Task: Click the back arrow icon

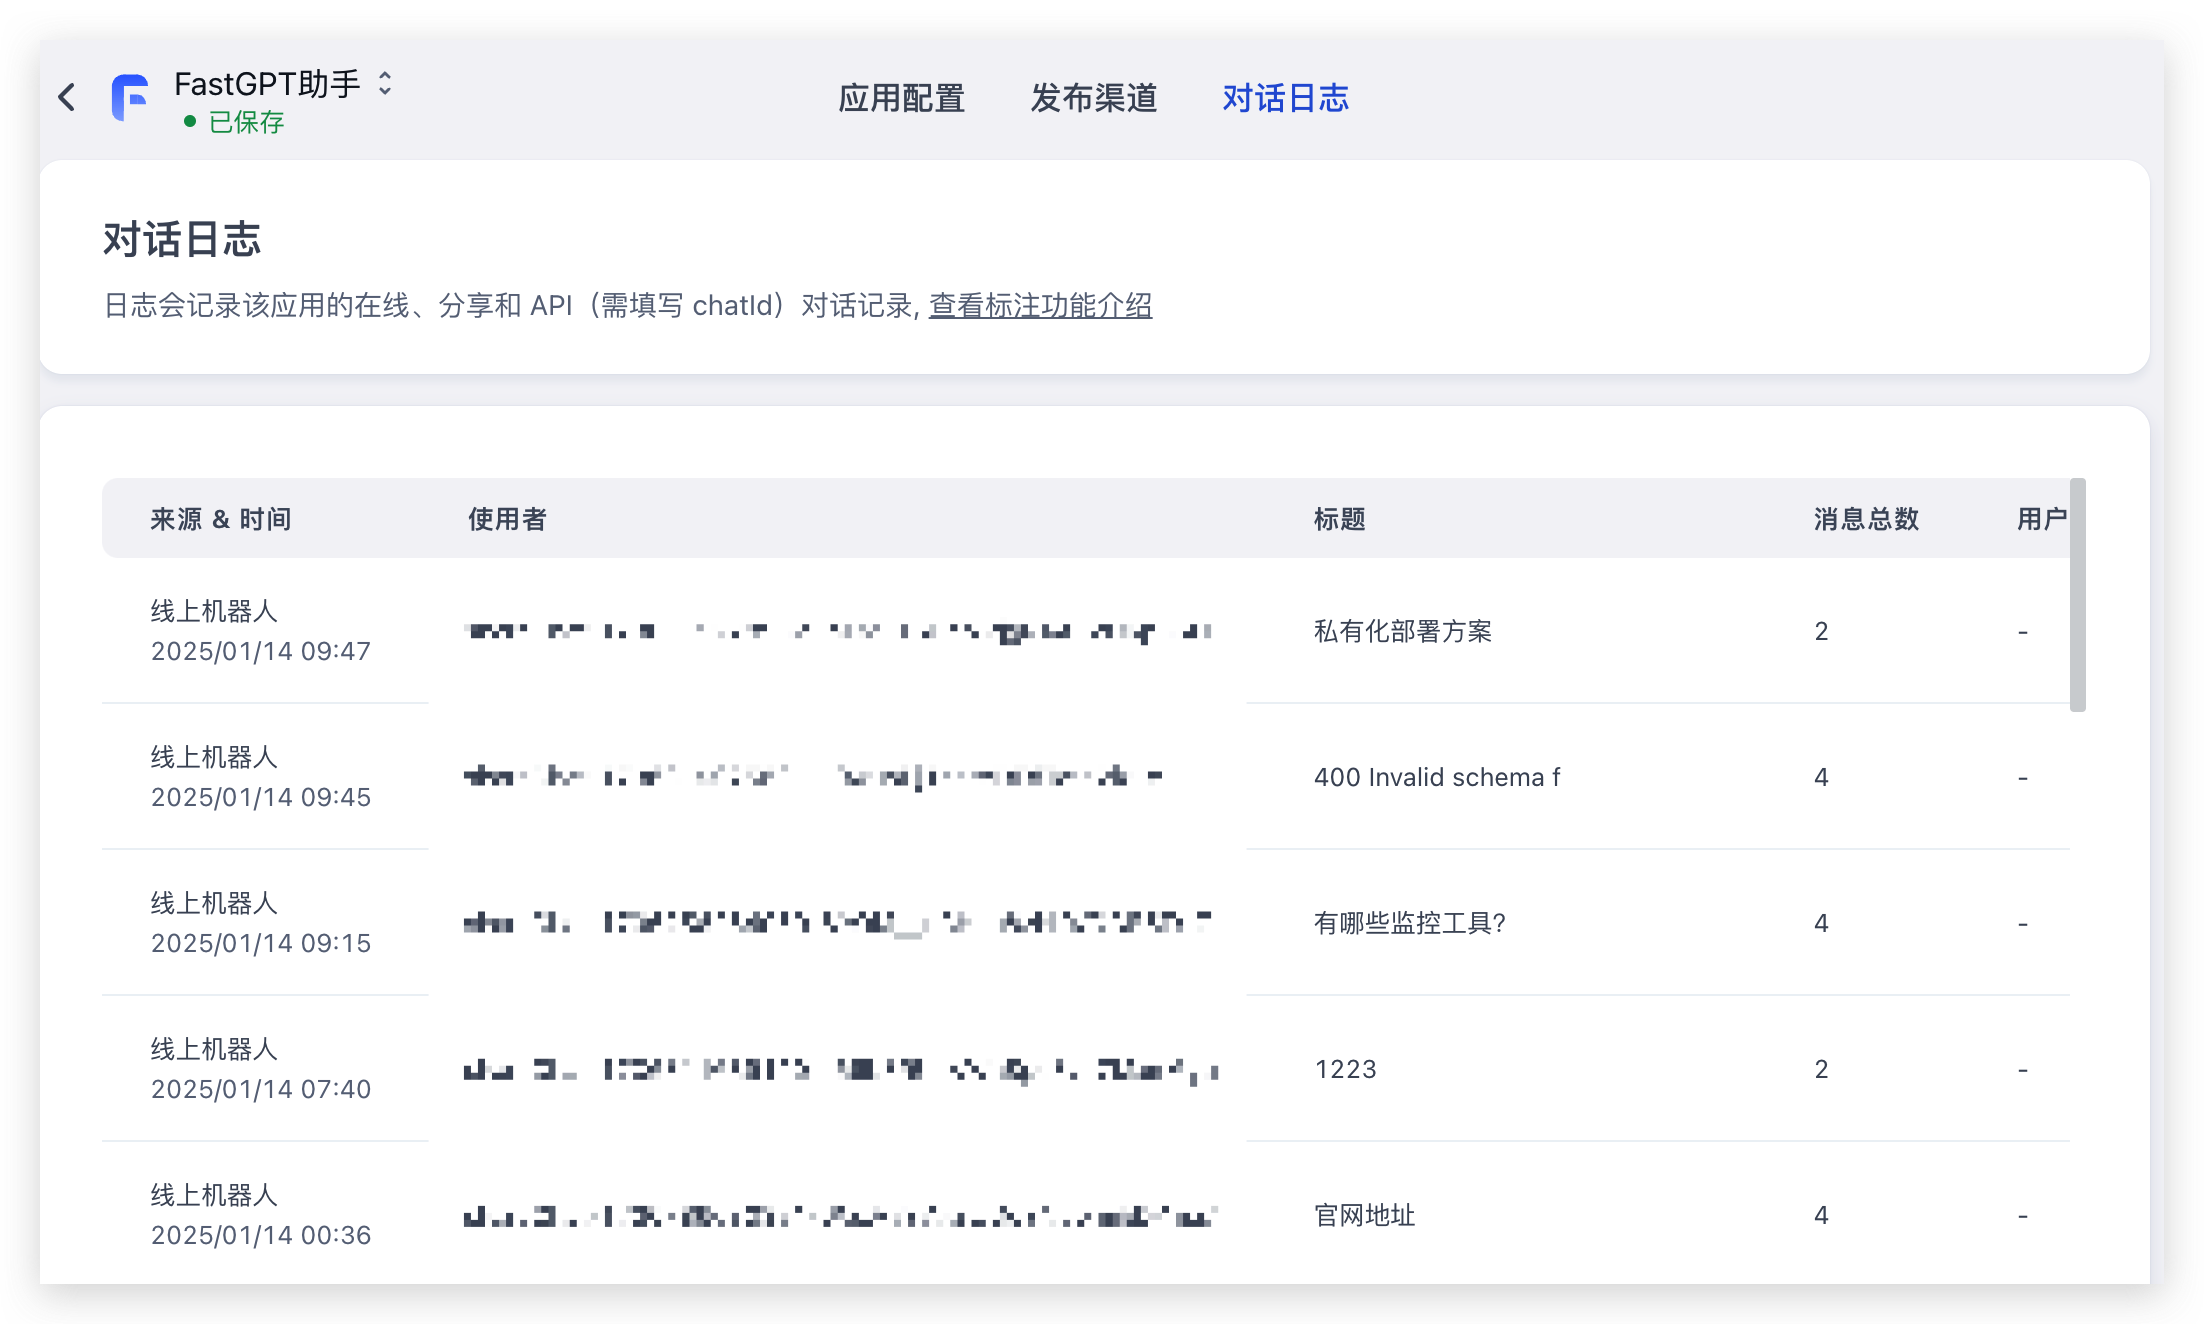Action: tap(67, 98)
